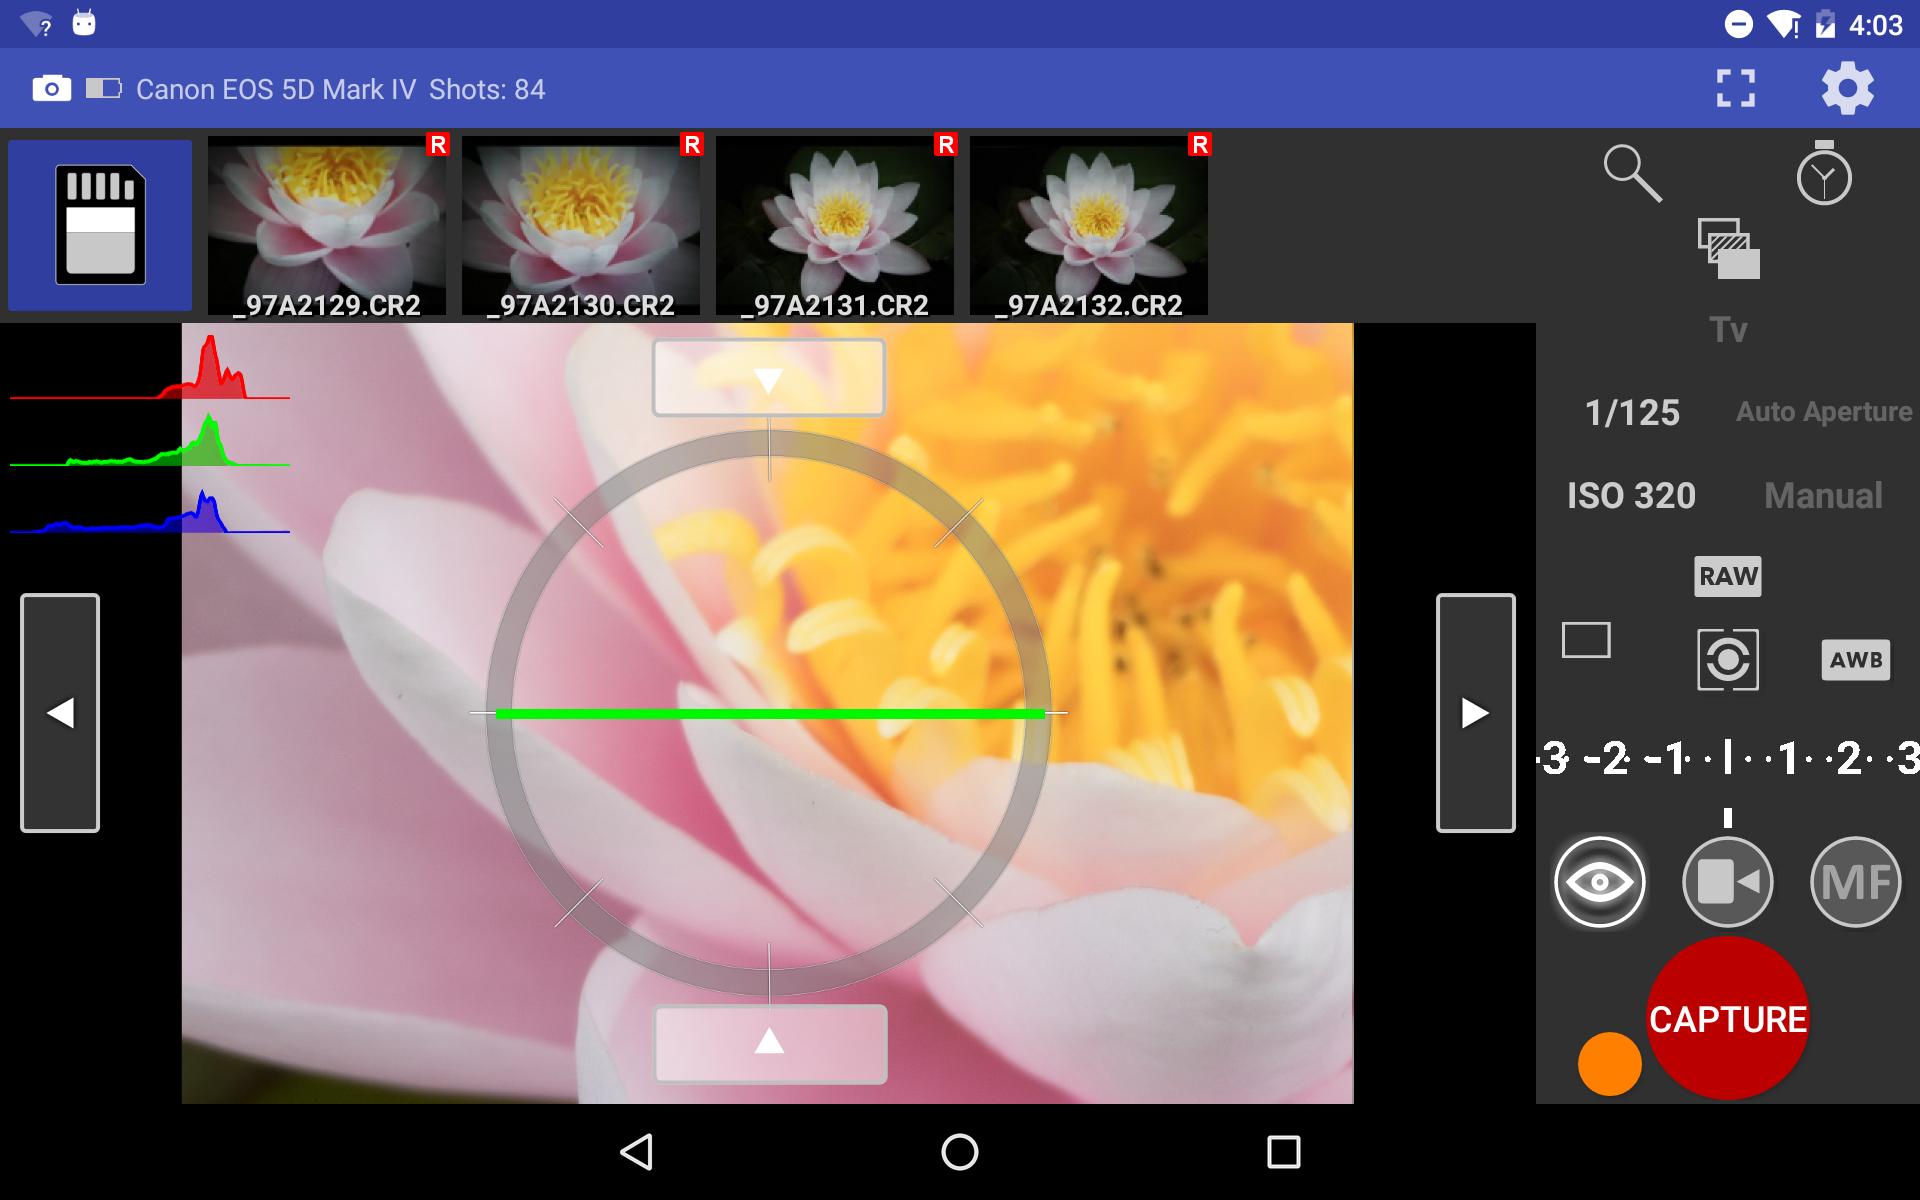1920x1200 pixels.
Task: Toggle live view with eye button
Action: (1599, 882)
